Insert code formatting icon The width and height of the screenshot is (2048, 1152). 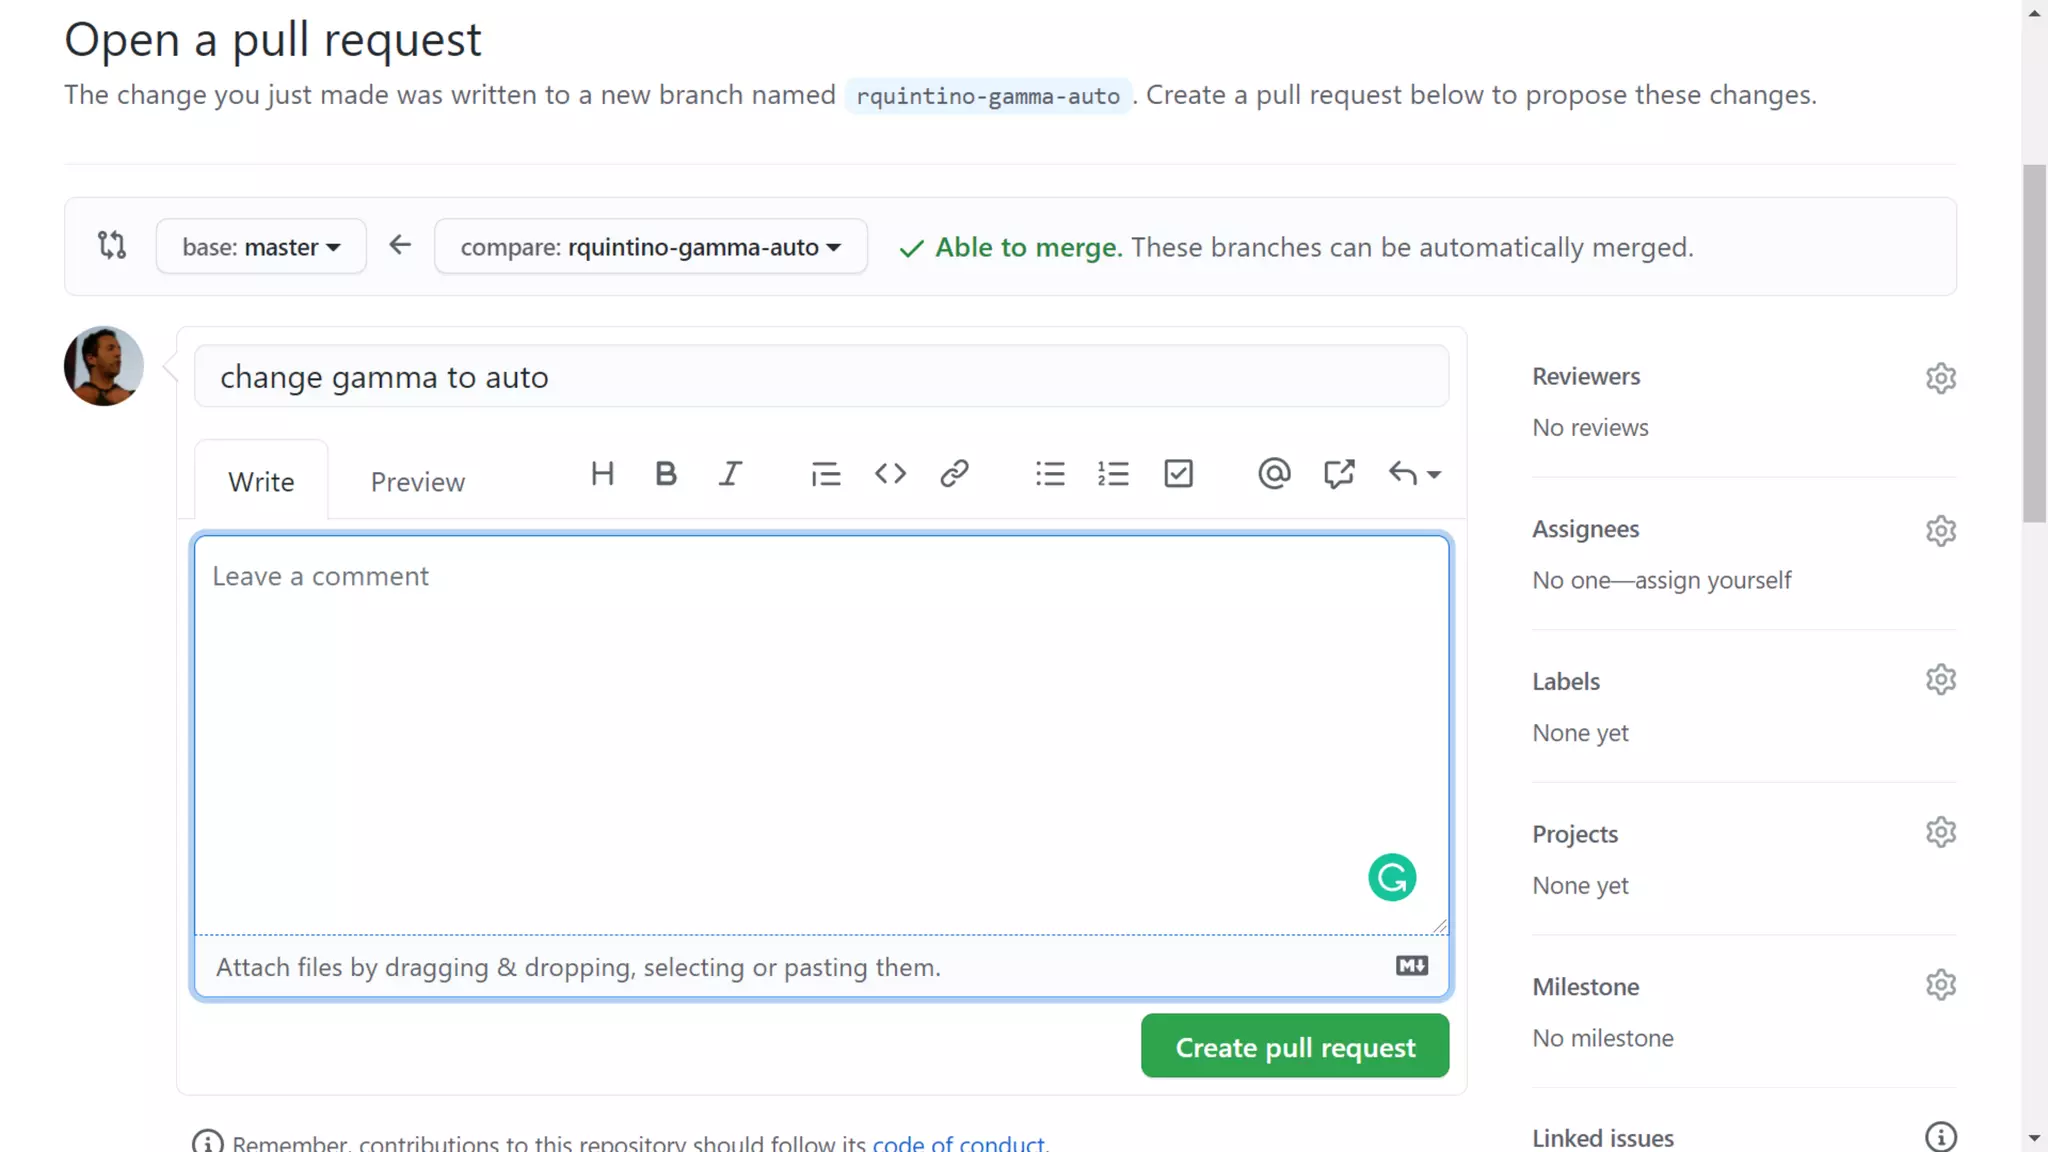890,474
